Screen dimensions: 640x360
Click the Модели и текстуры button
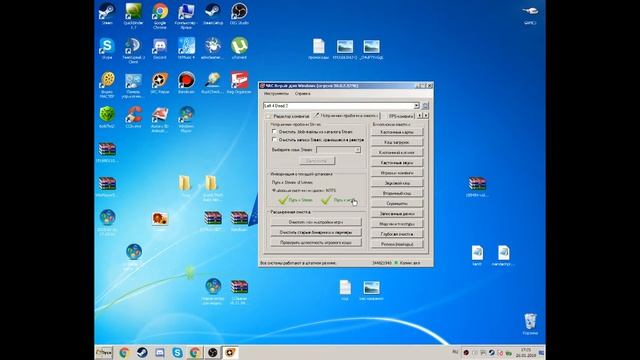click(x=397, y=224)
